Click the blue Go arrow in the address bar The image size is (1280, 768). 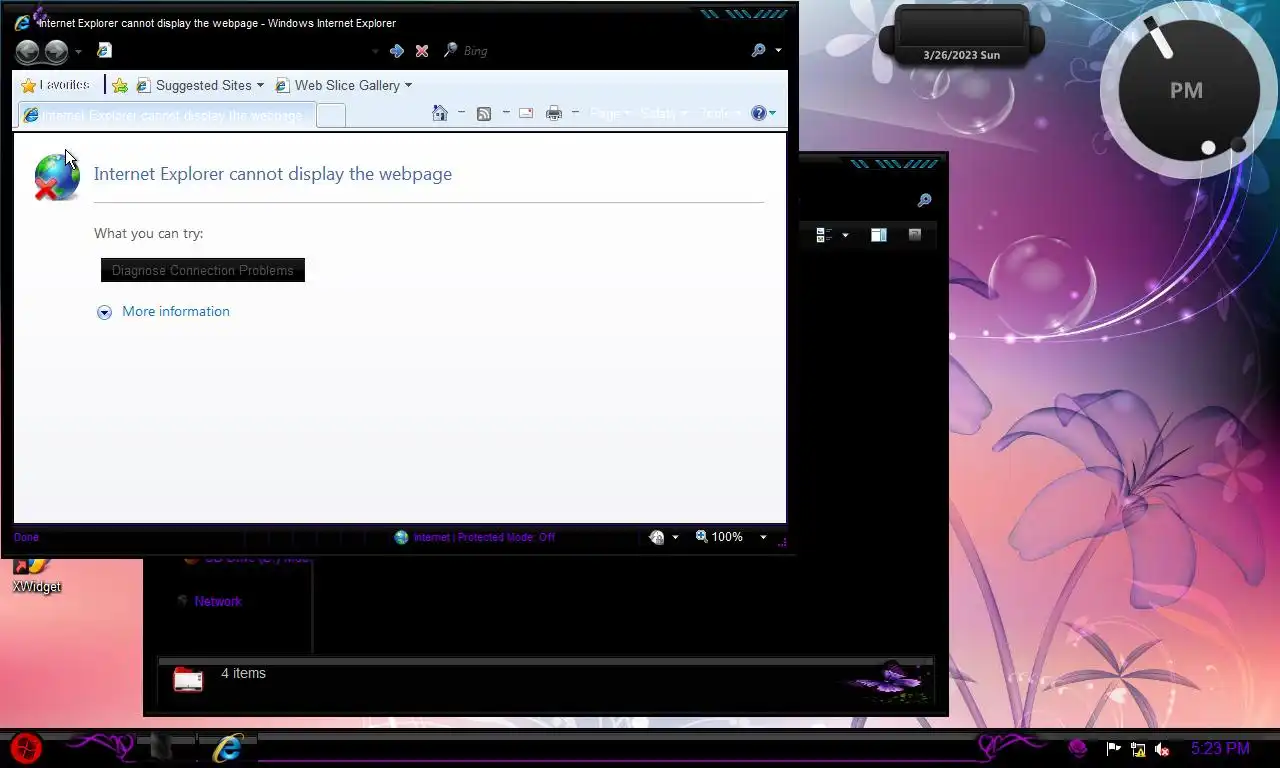(x=397, y=51)
